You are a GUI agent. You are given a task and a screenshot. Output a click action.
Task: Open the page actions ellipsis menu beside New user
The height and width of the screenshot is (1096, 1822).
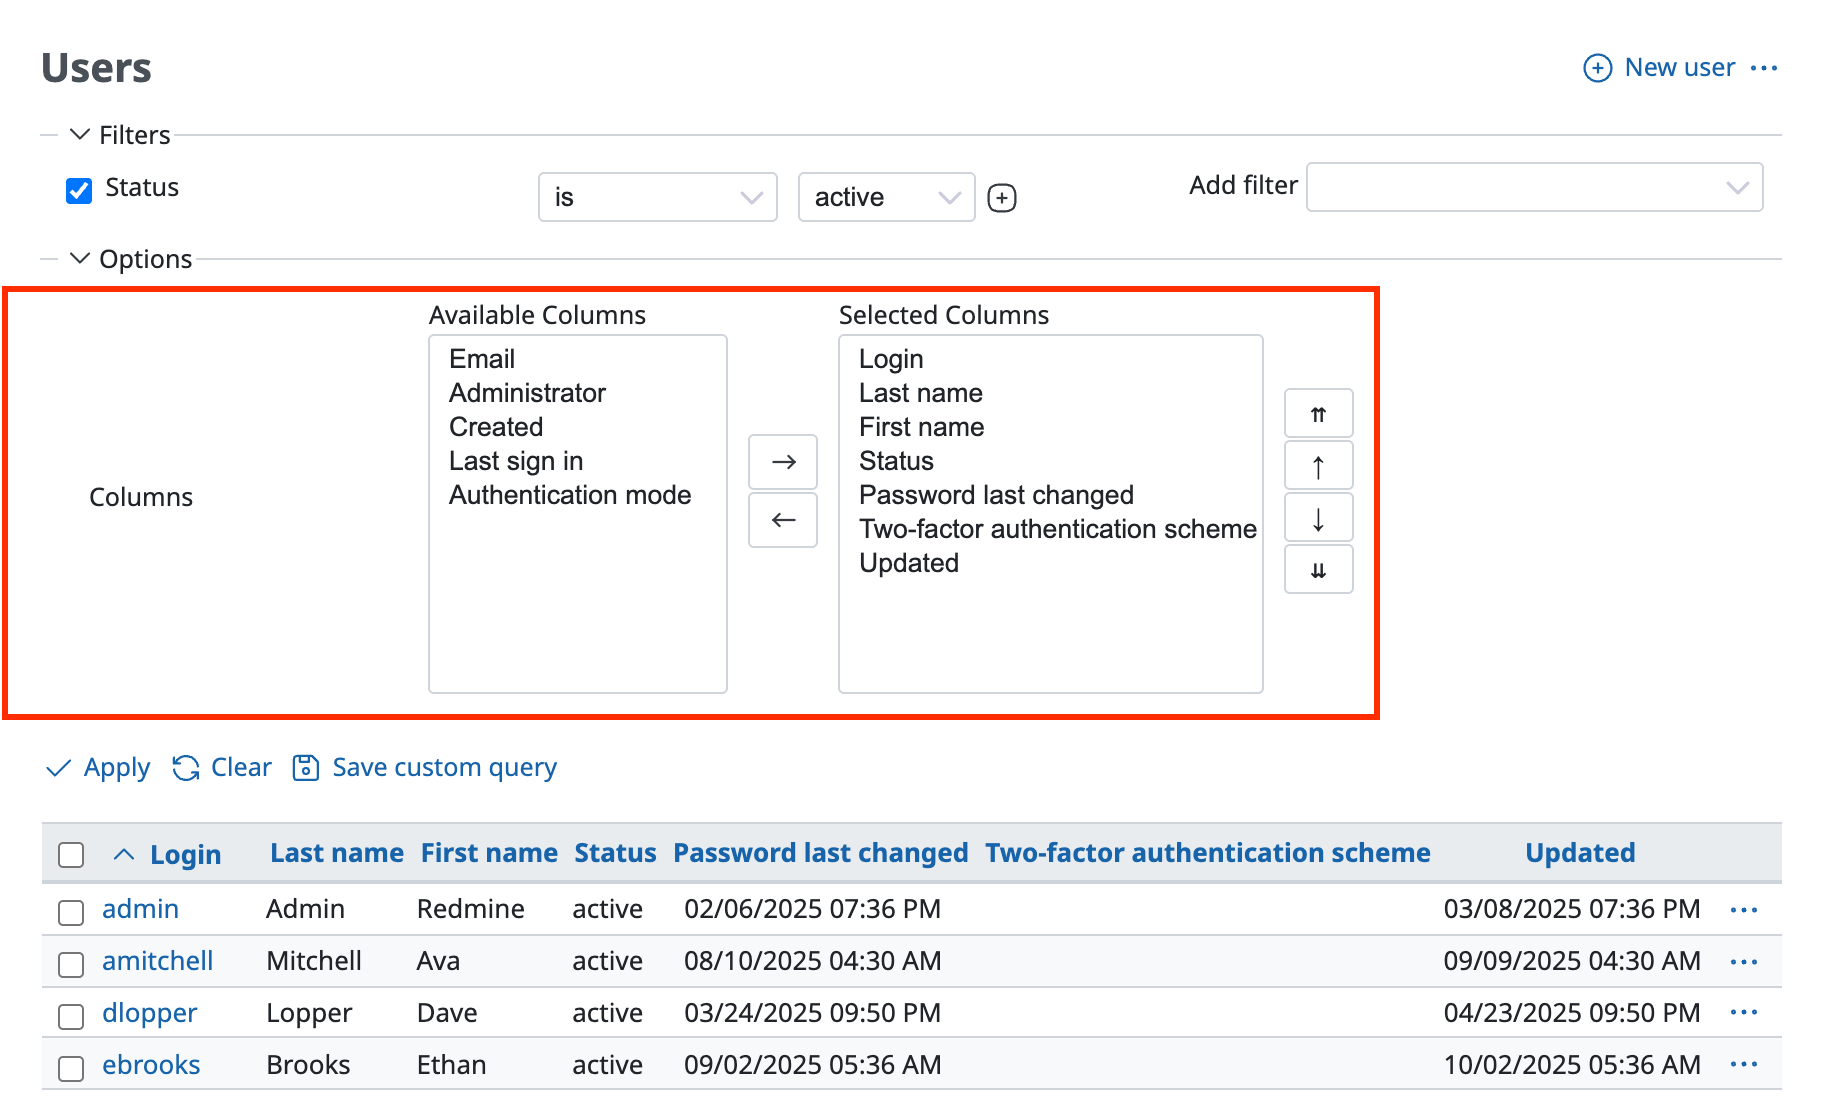1764,68
